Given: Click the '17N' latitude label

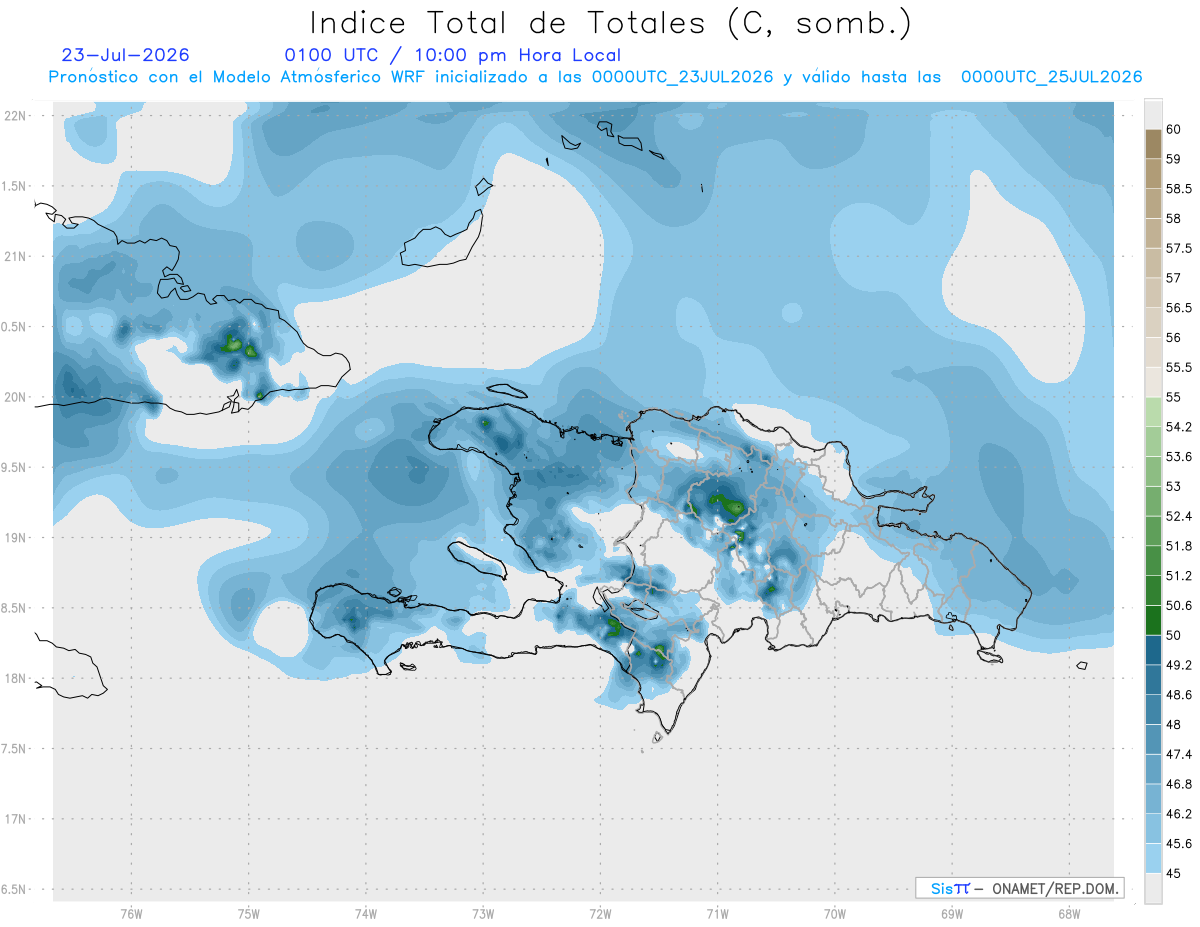Looking at the screenshot, I should coord(16,819).
